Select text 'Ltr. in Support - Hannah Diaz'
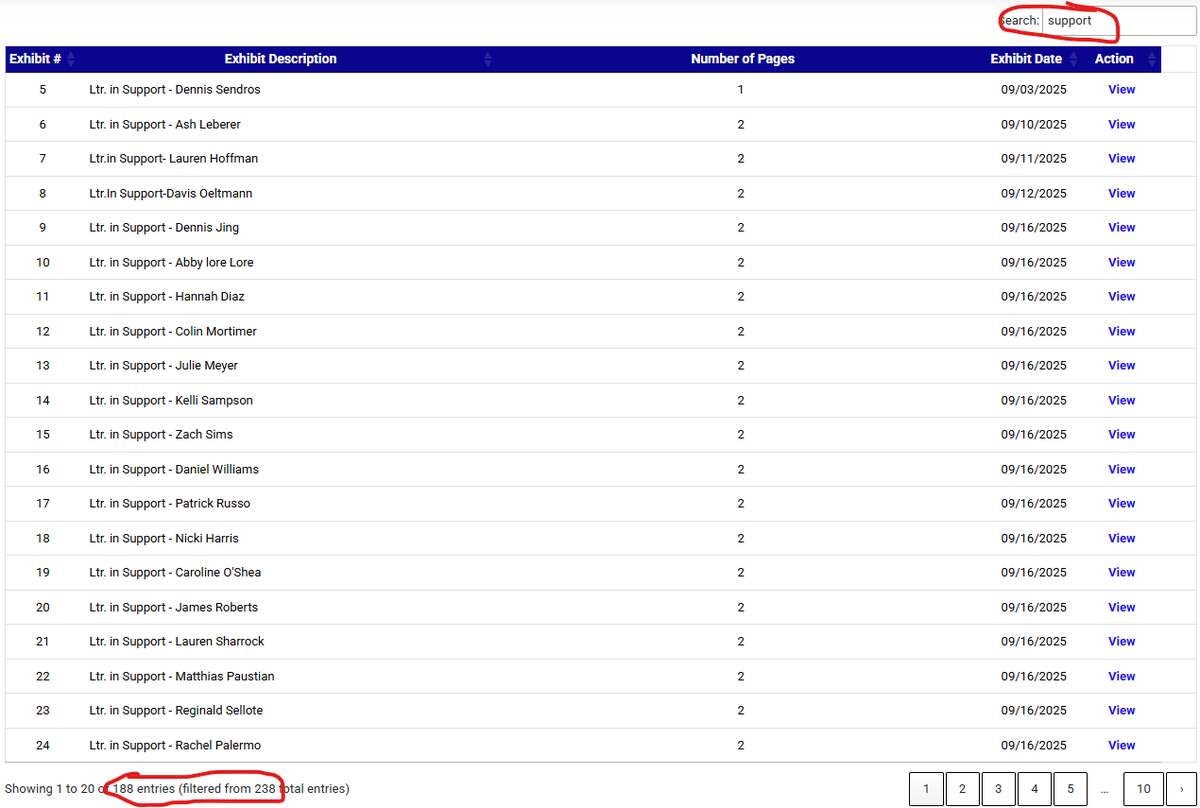The image size is (1200, 808). click(166, 297)
